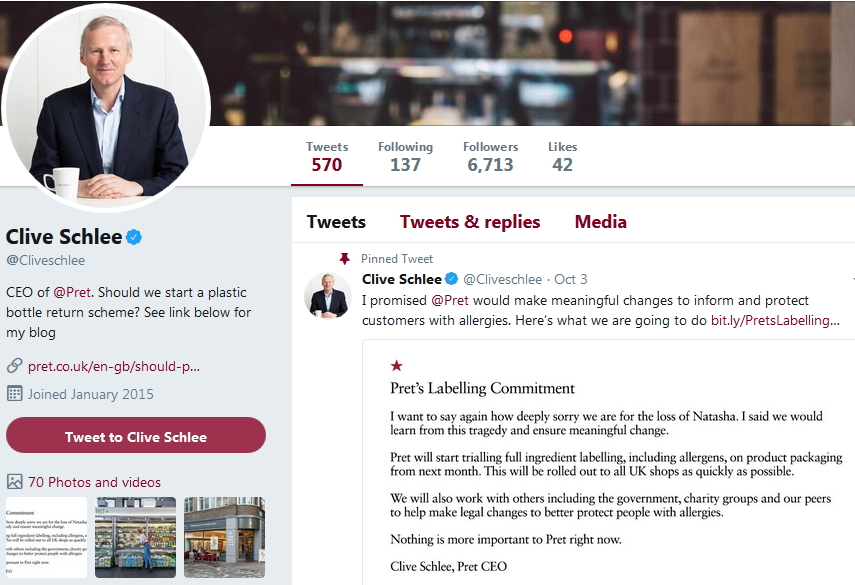Image resolution: width=855 pixels, height=585 pixels.
Task: Open the small avatar in pinned tweet
Action: (x=326, y=295)
